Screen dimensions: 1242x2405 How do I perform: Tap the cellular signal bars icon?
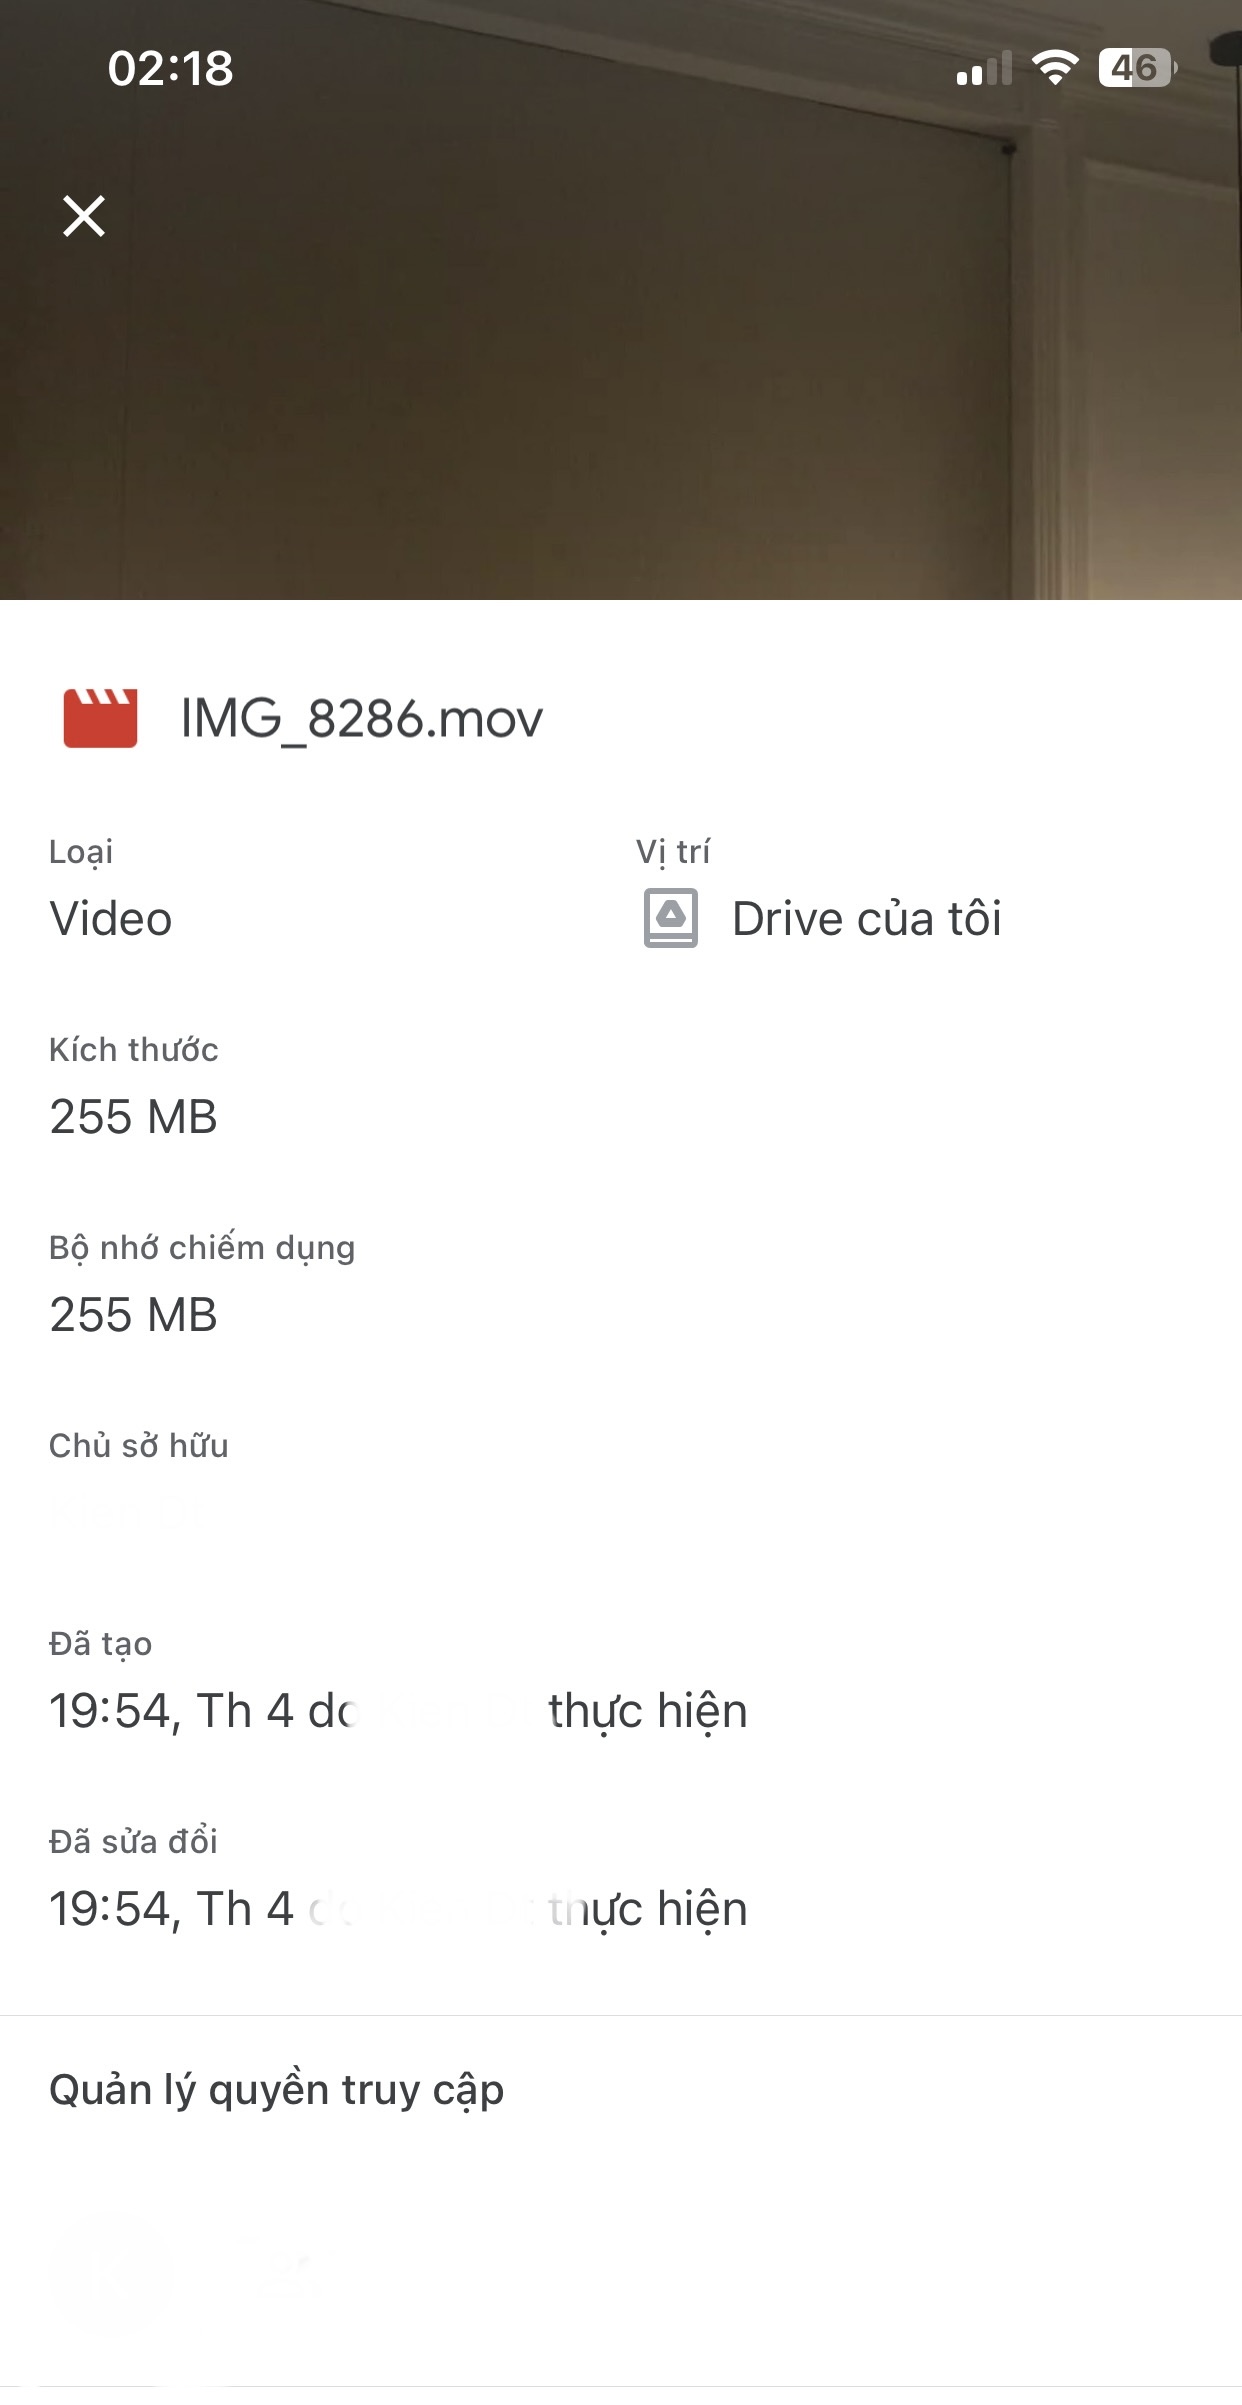click(x=984, y=68)
